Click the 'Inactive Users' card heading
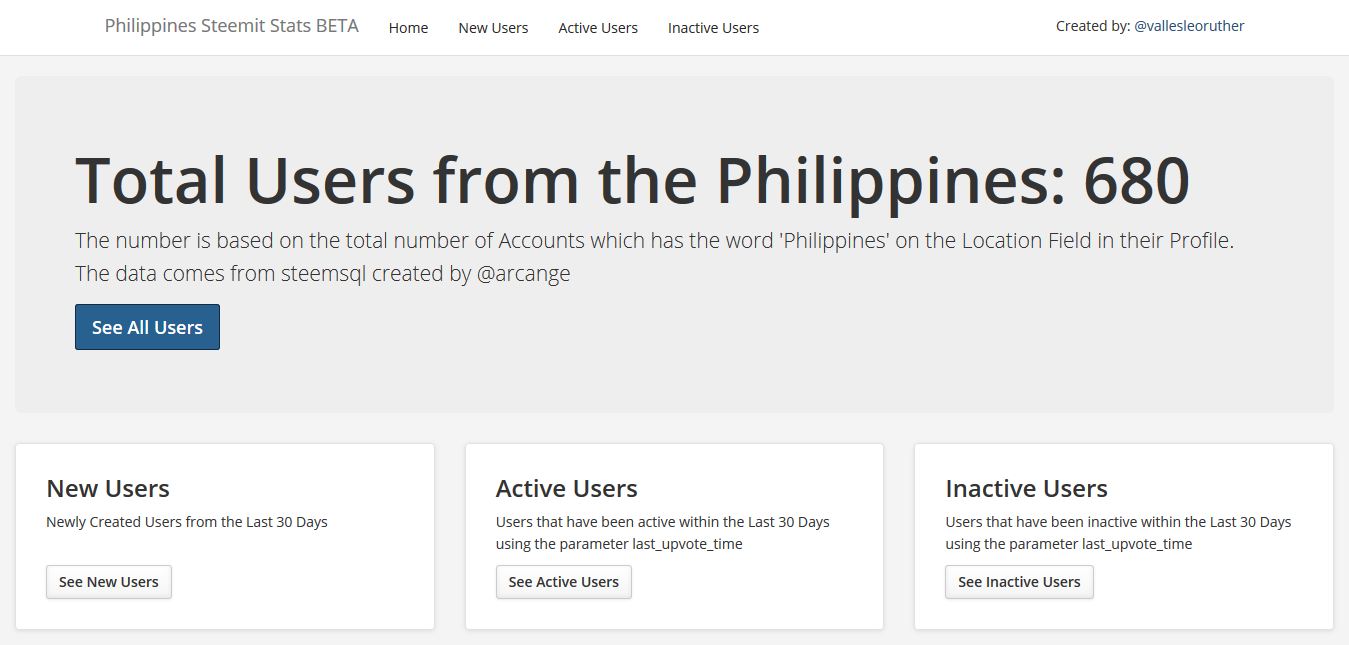 tap(1026, 489)
